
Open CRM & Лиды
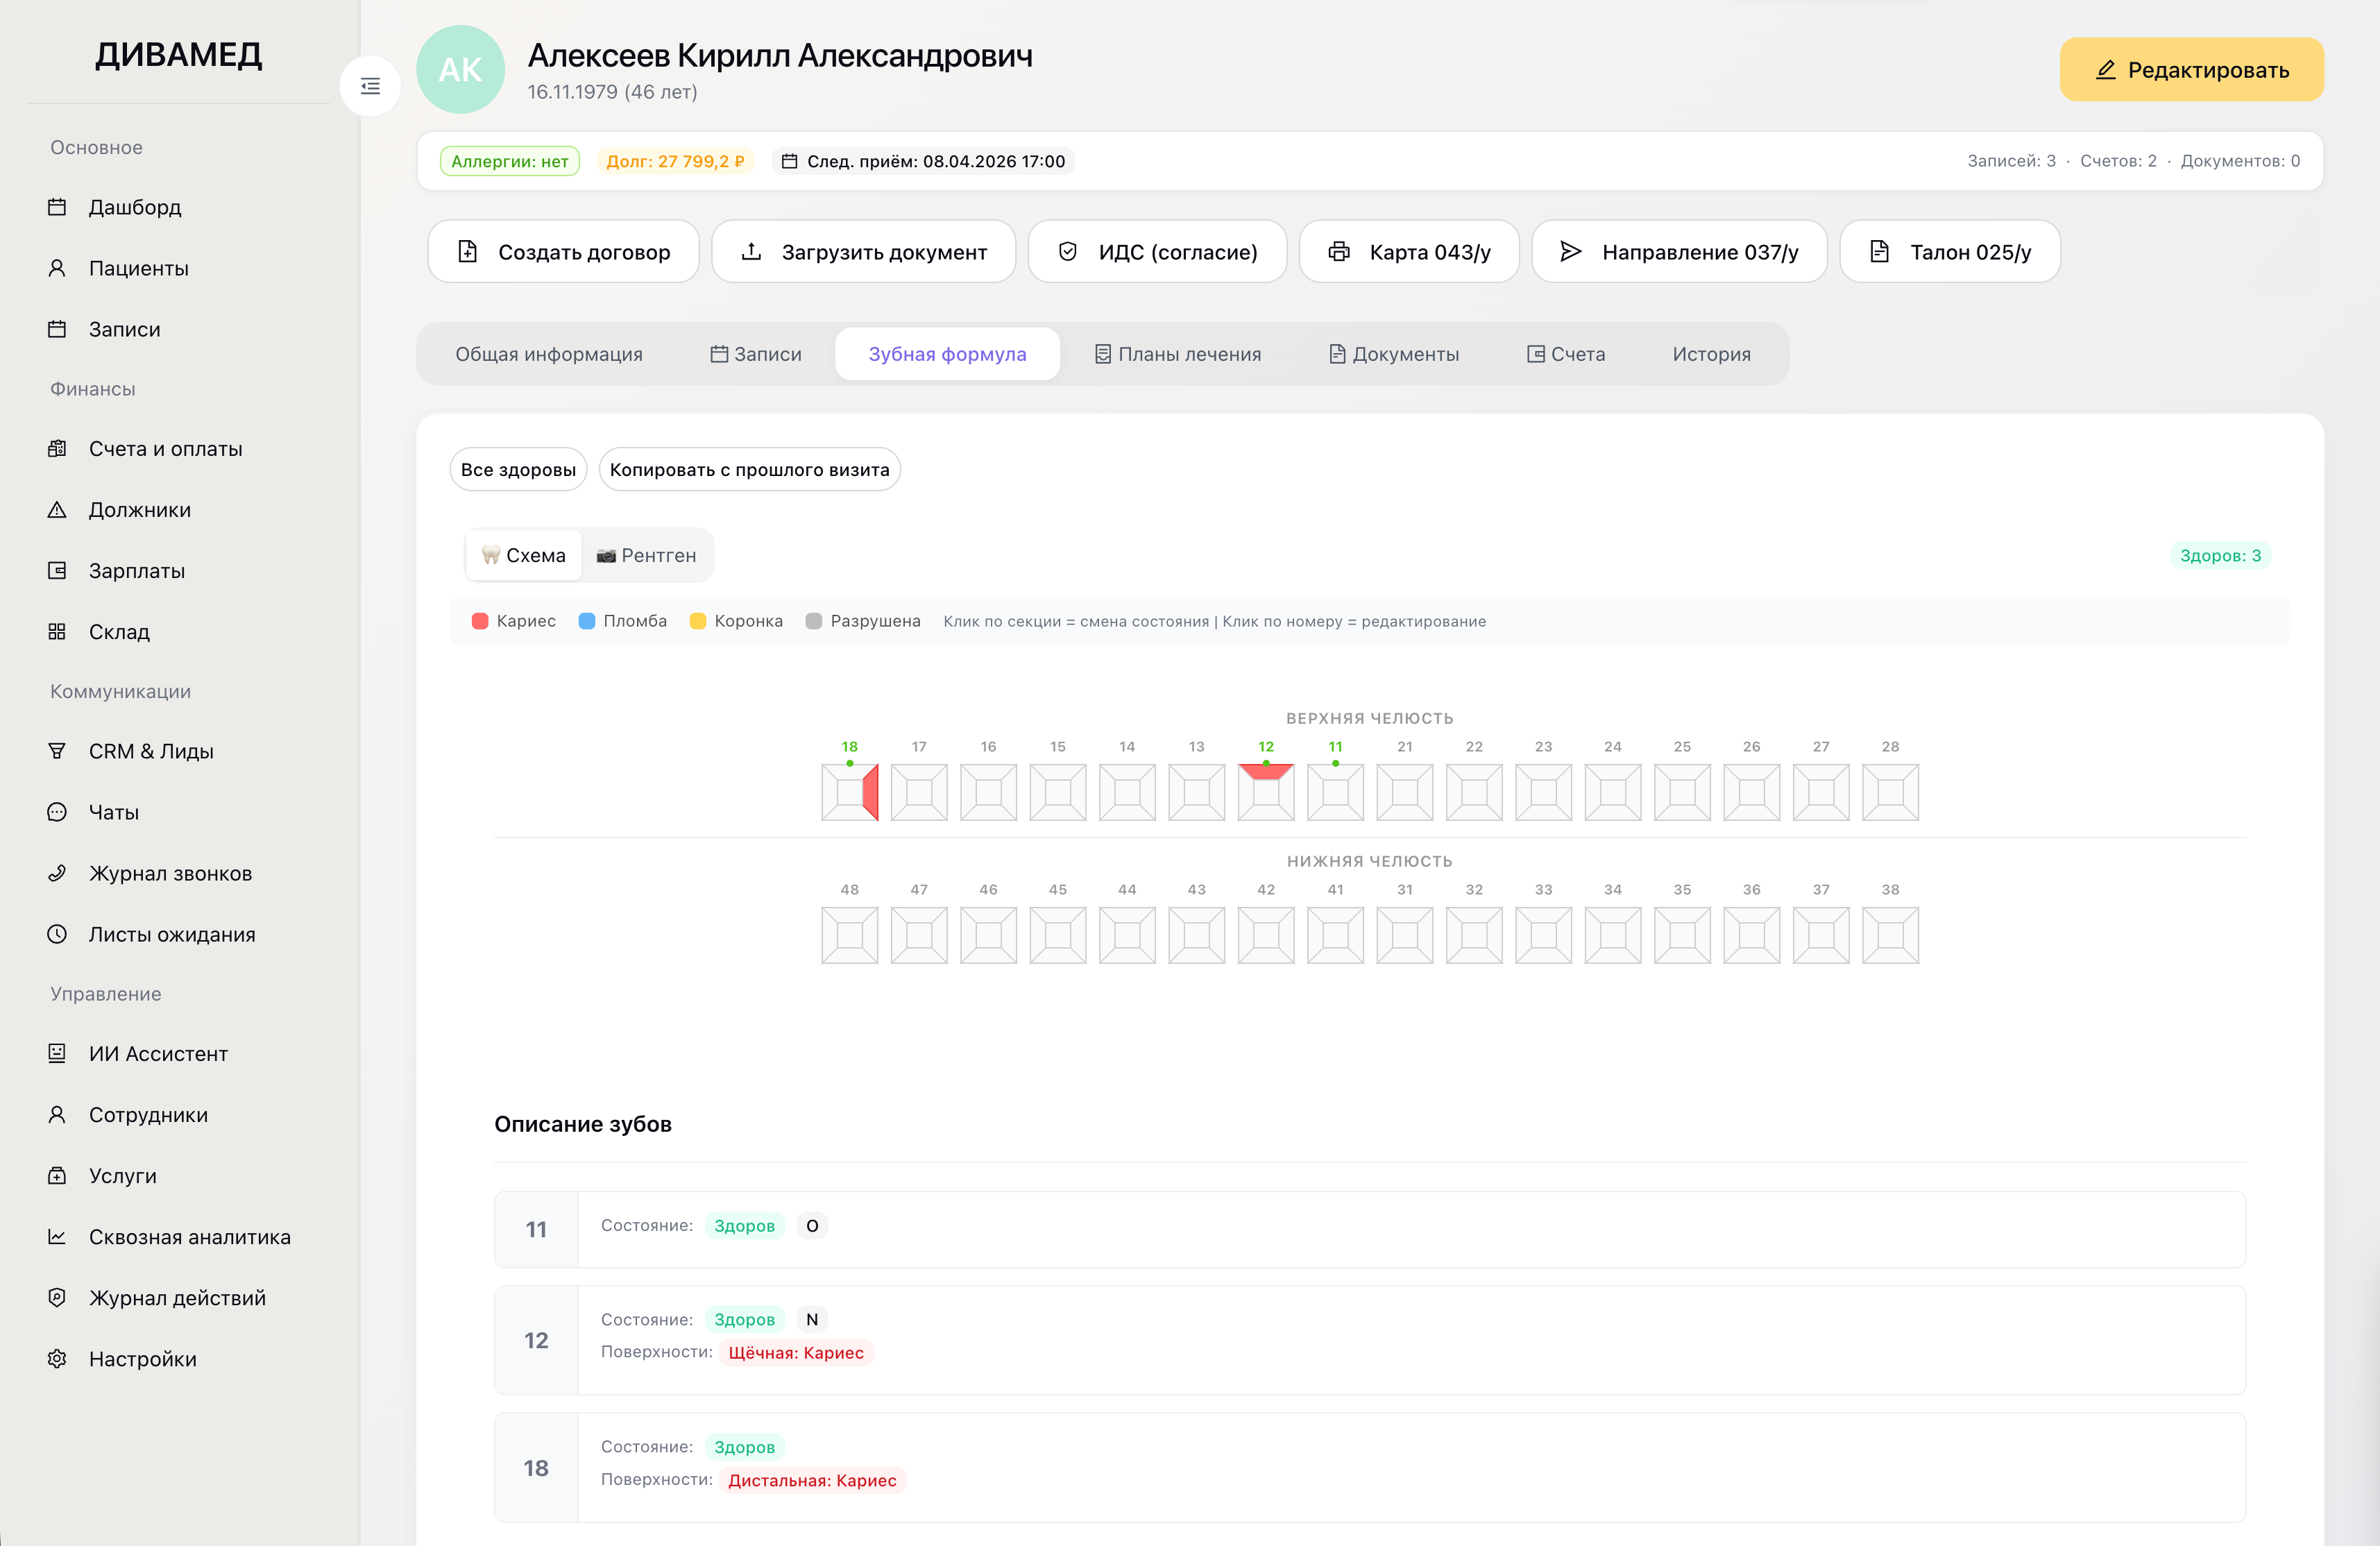click(151, 751)
